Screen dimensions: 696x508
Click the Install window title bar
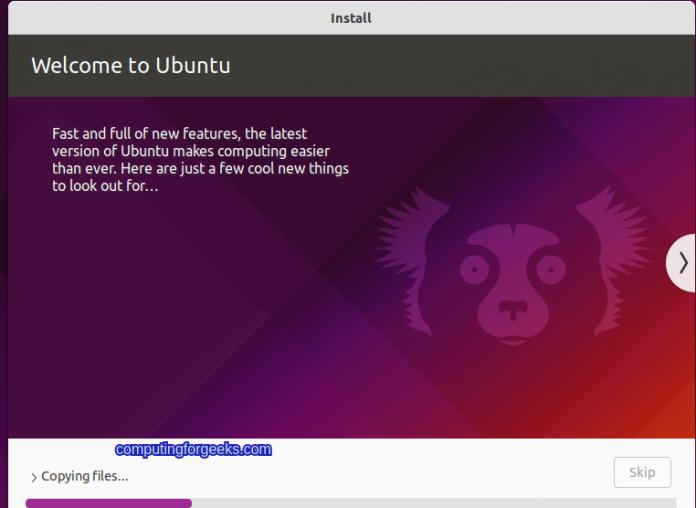(351, 18)
